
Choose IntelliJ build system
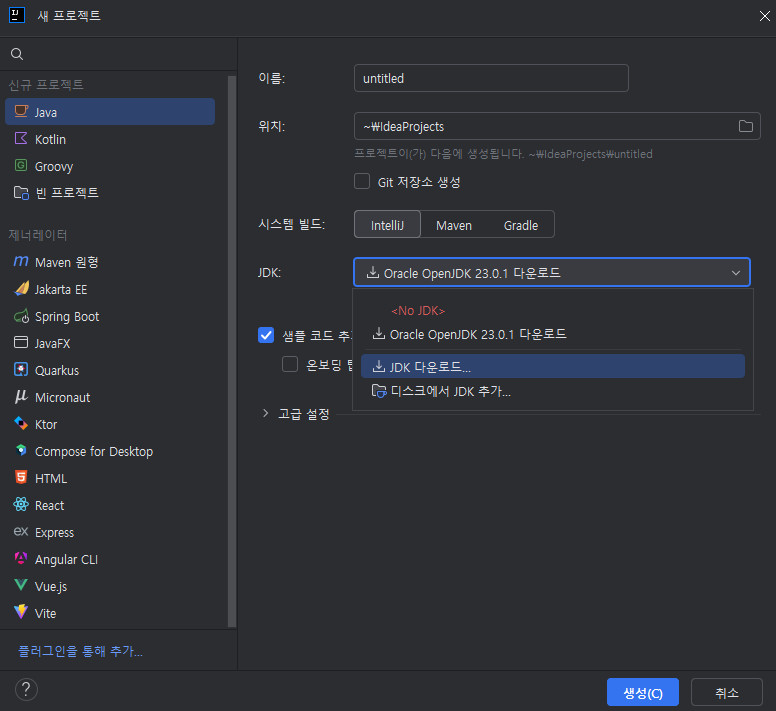(388, 225)
